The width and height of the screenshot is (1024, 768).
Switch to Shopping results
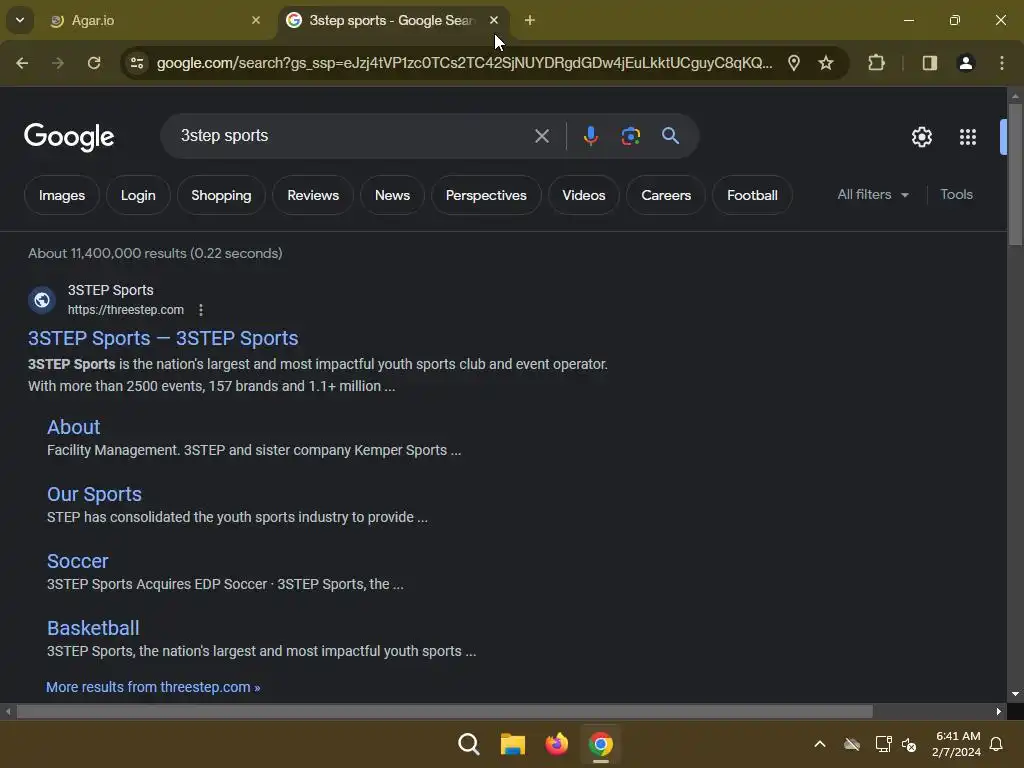point(221,195)
